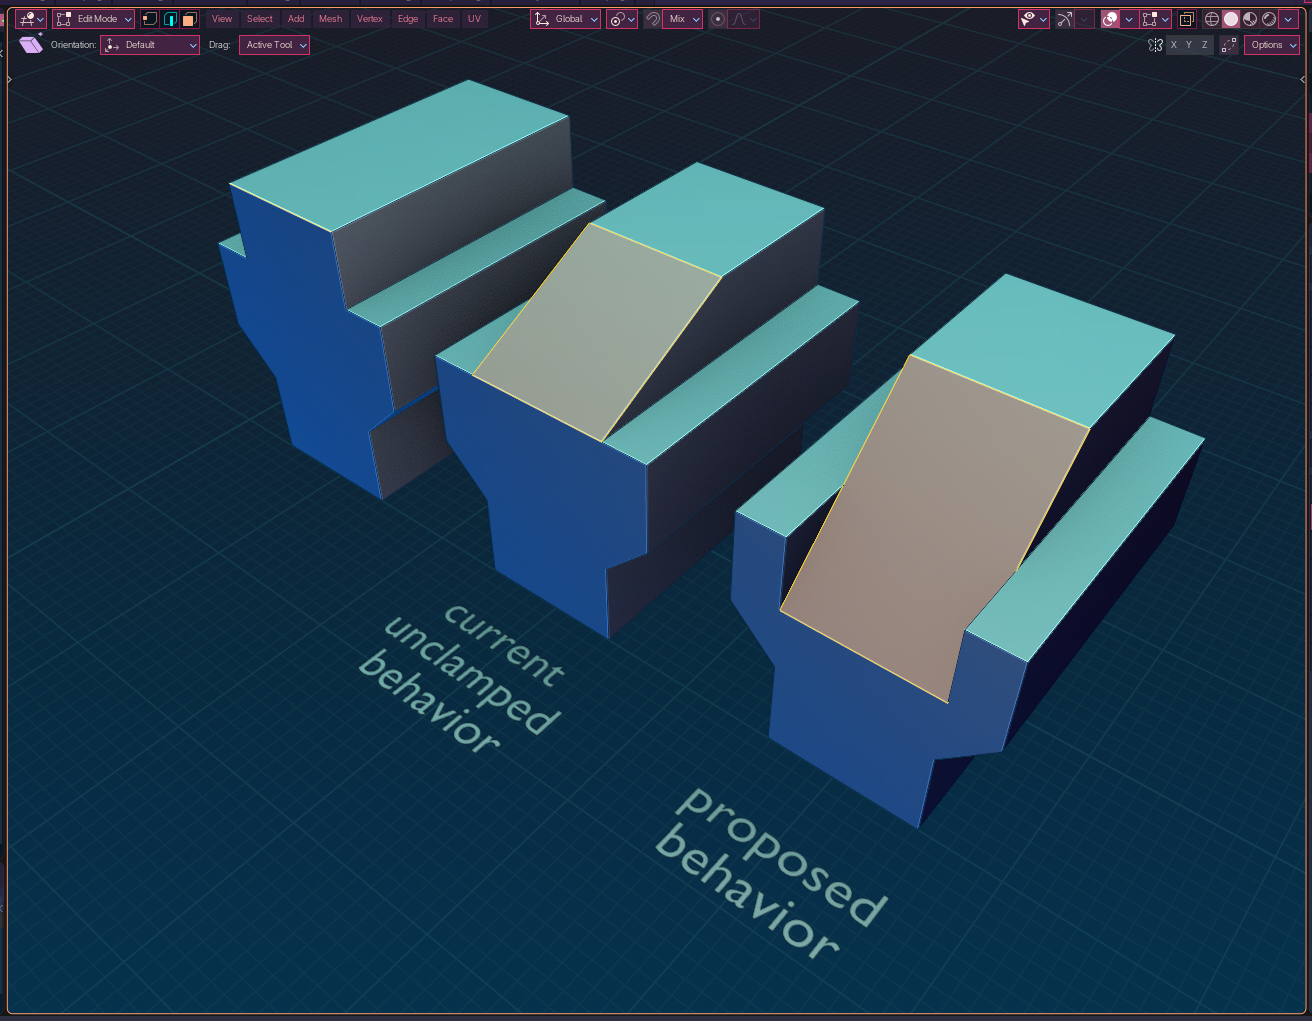
Task: Toggle viewport overlays
Action: click(1110, 19)
